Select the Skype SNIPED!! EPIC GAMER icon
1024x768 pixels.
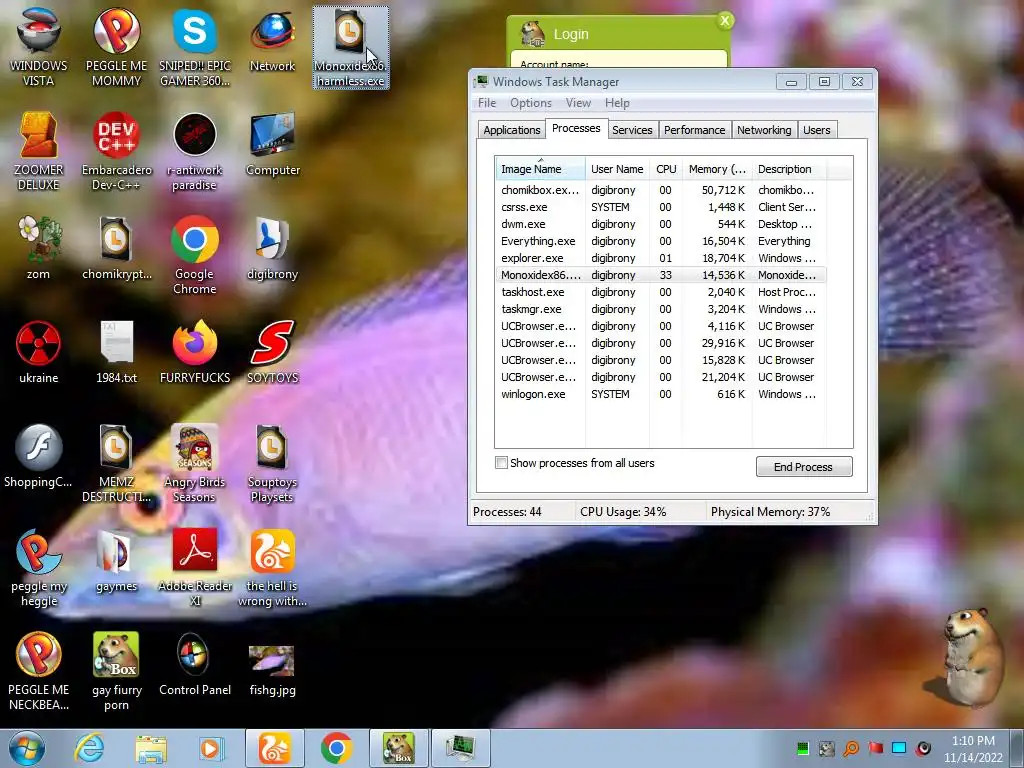(x=195, y=47)
